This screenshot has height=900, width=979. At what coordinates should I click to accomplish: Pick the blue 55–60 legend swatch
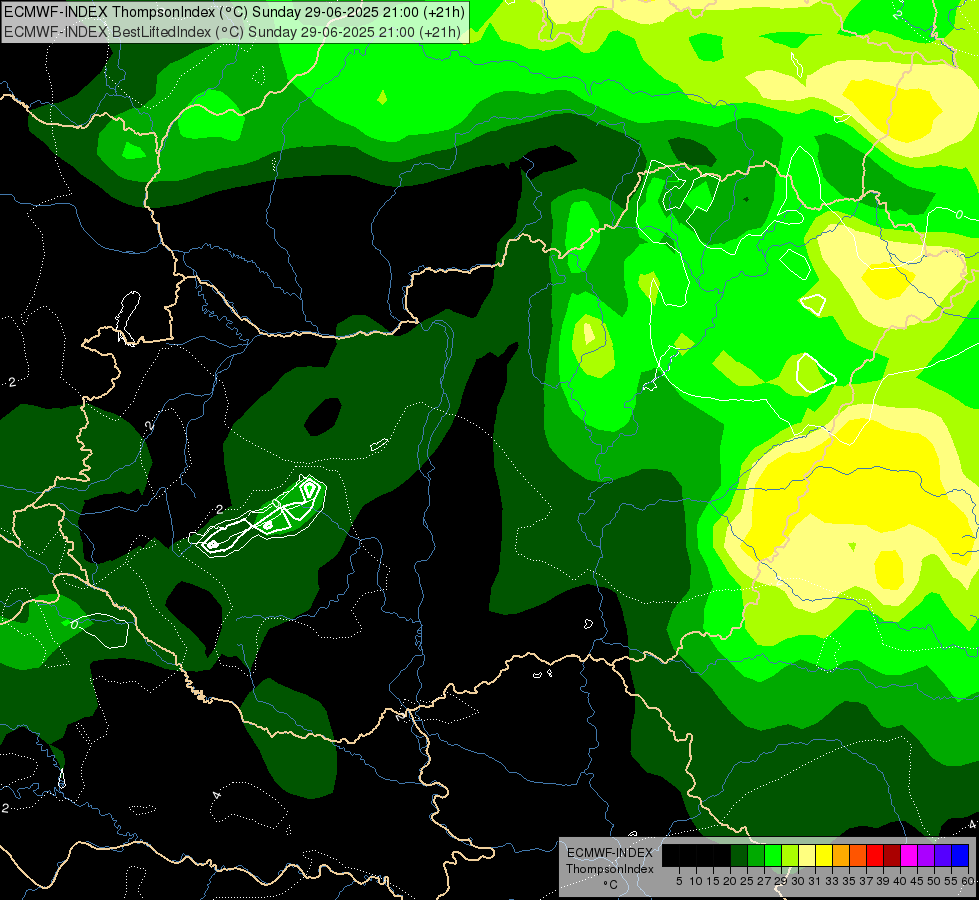click(x=960, y=855)
